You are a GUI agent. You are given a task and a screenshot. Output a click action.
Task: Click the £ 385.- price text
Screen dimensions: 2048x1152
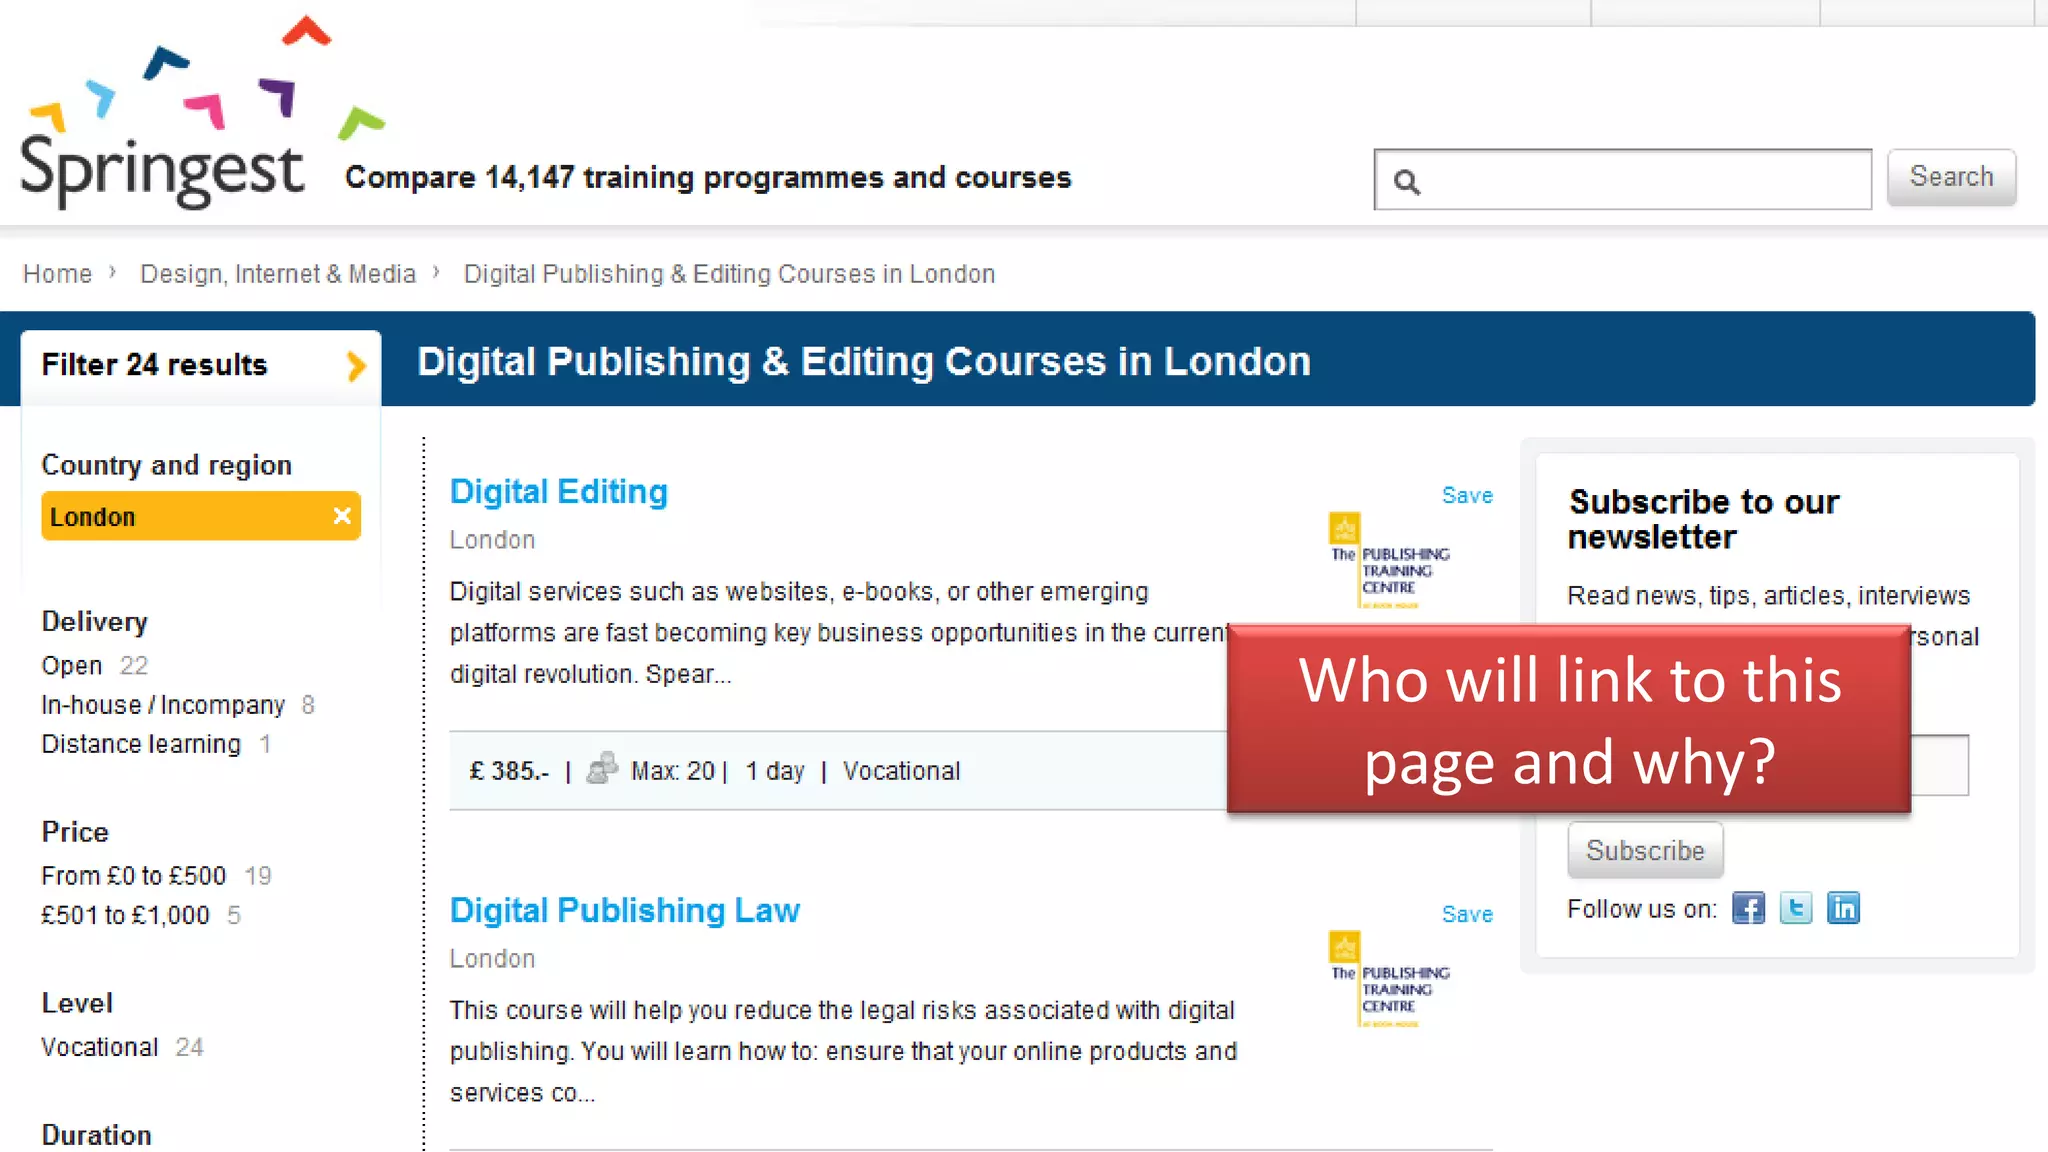tap(509, 771)
